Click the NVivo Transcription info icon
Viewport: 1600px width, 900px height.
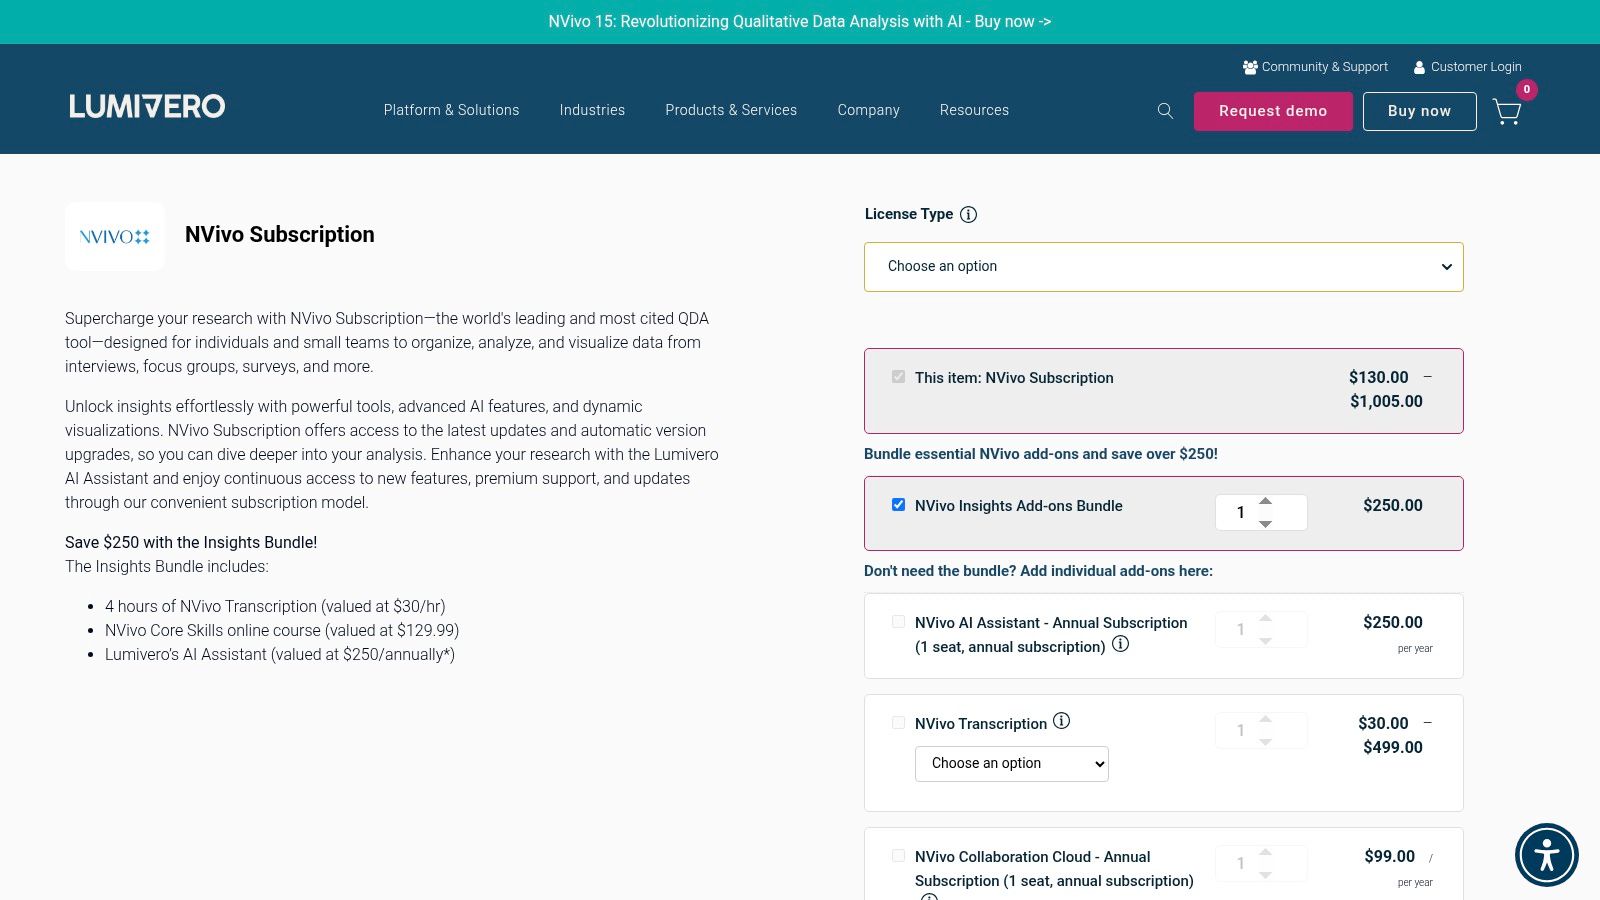(x=1062, y=721)
